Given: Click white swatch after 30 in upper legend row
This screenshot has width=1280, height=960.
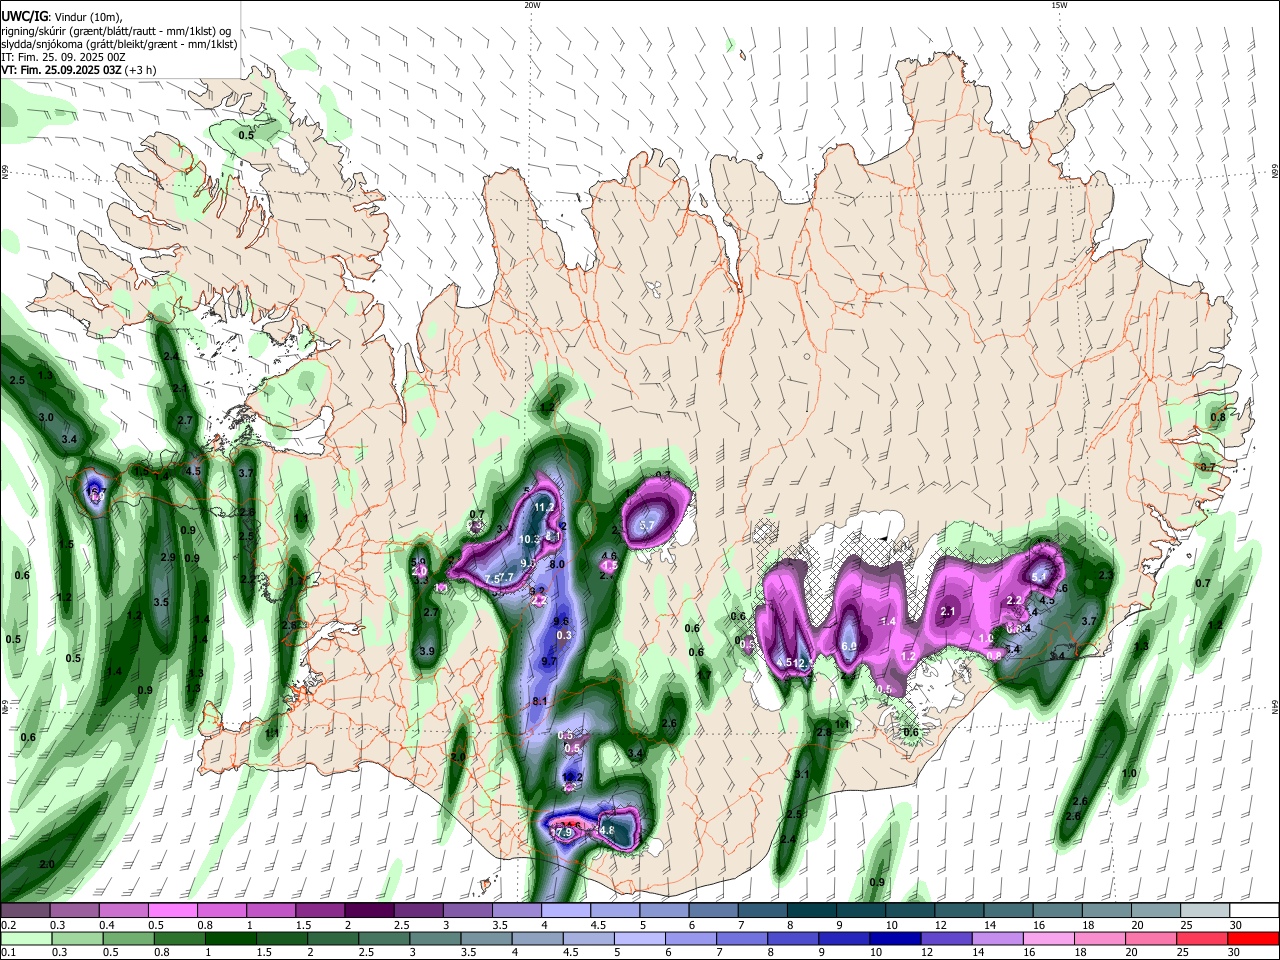Looking at the screenshot, I should 1254,911.
